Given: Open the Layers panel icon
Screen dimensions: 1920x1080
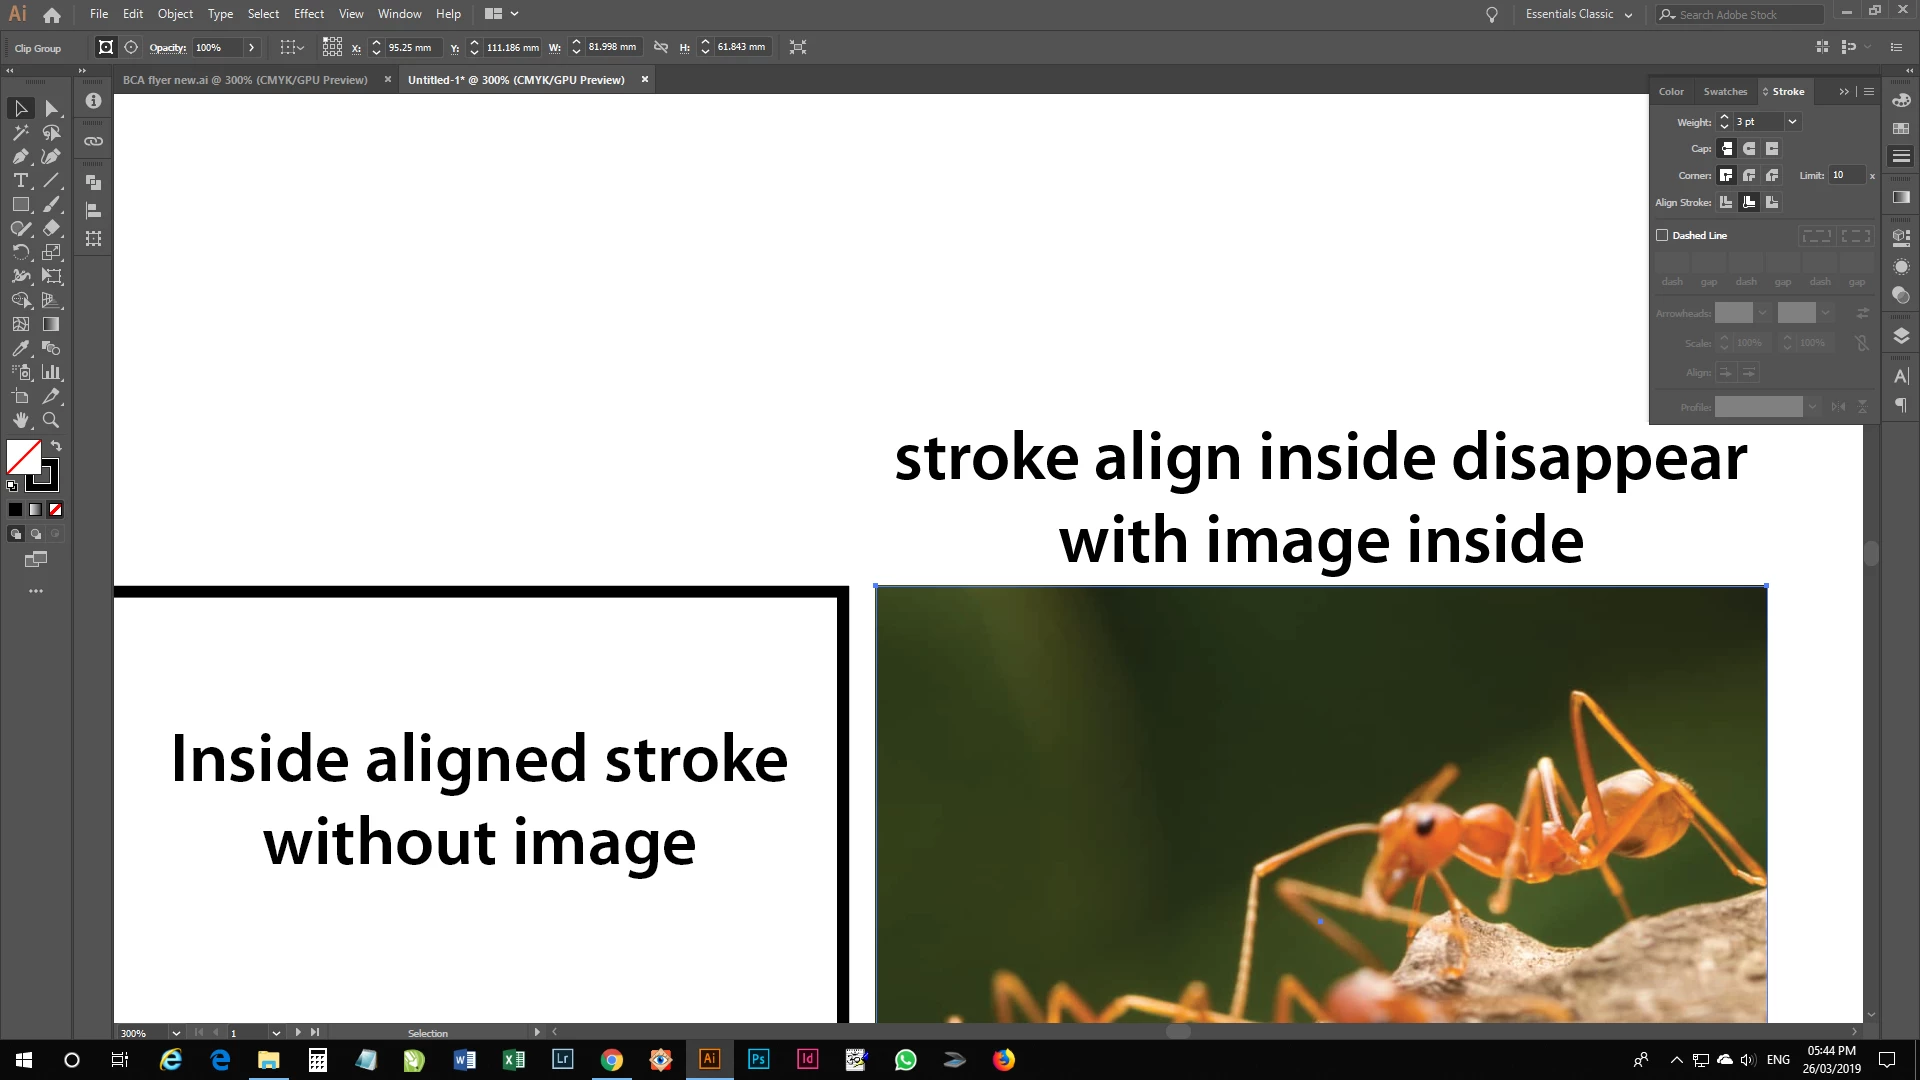Looking at the screenshot, I should pos(1901,336).
